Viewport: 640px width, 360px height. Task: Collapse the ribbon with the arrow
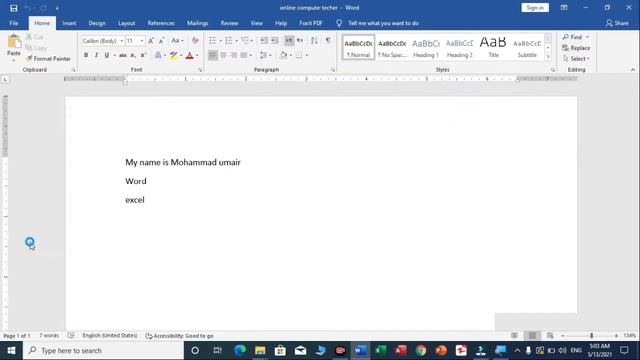click(x=633, y=70)
